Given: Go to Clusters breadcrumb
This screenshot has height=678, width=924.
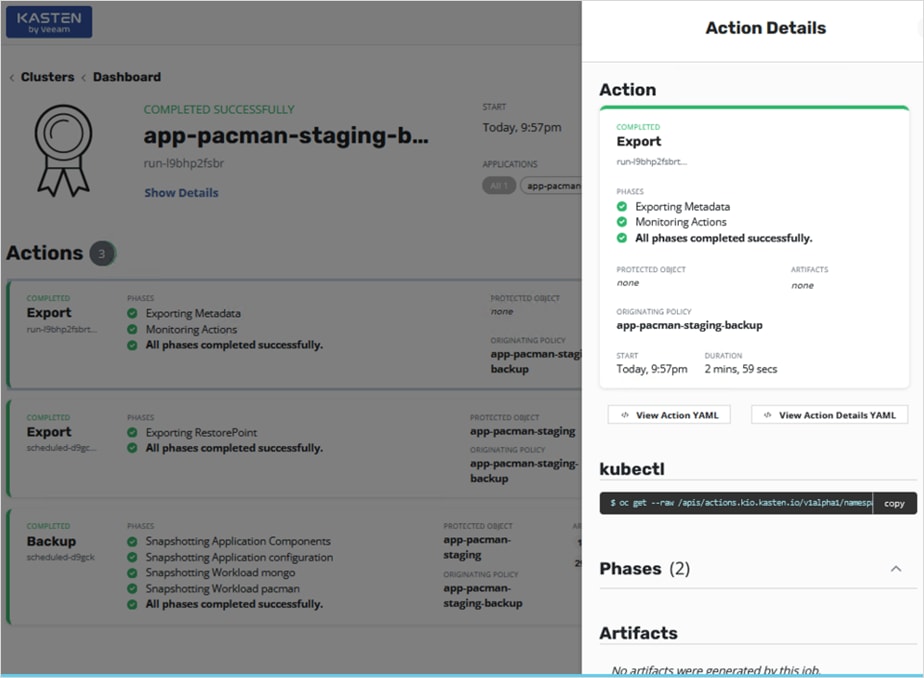Looking at the screenshot, I should [x=48, y=77].
